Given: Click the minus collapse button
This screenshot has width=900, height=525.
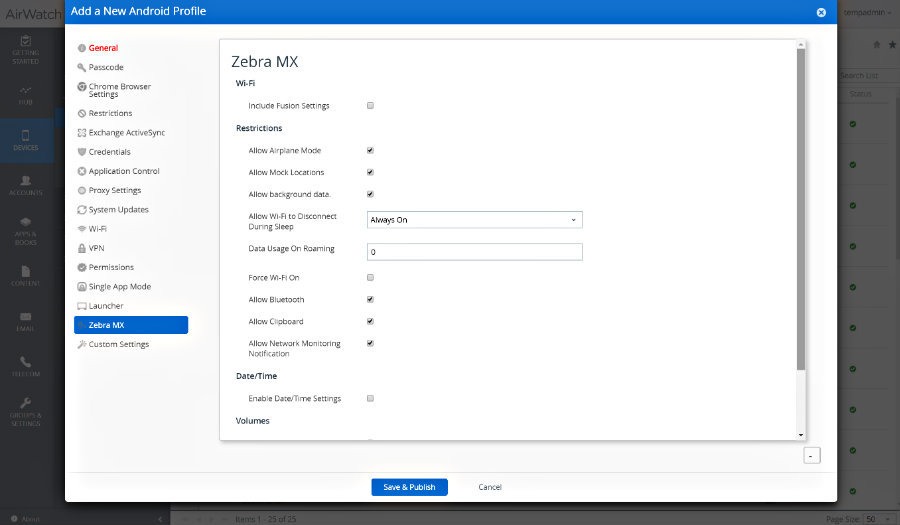Looking at the screenshot, I should [x=812, y=455].
